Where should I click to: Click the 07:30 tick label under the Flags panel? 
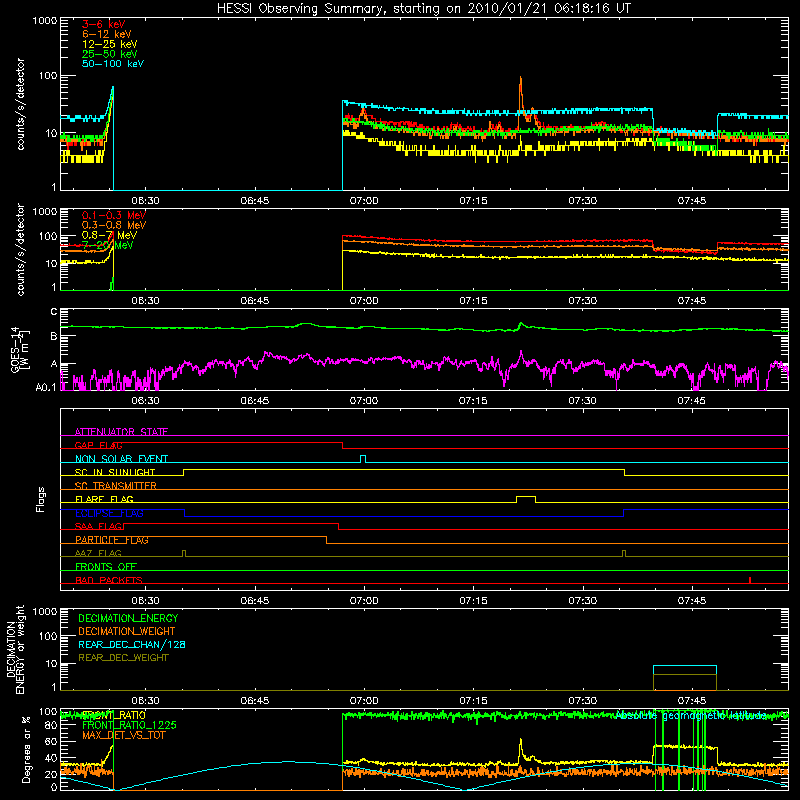coord(582,601)
